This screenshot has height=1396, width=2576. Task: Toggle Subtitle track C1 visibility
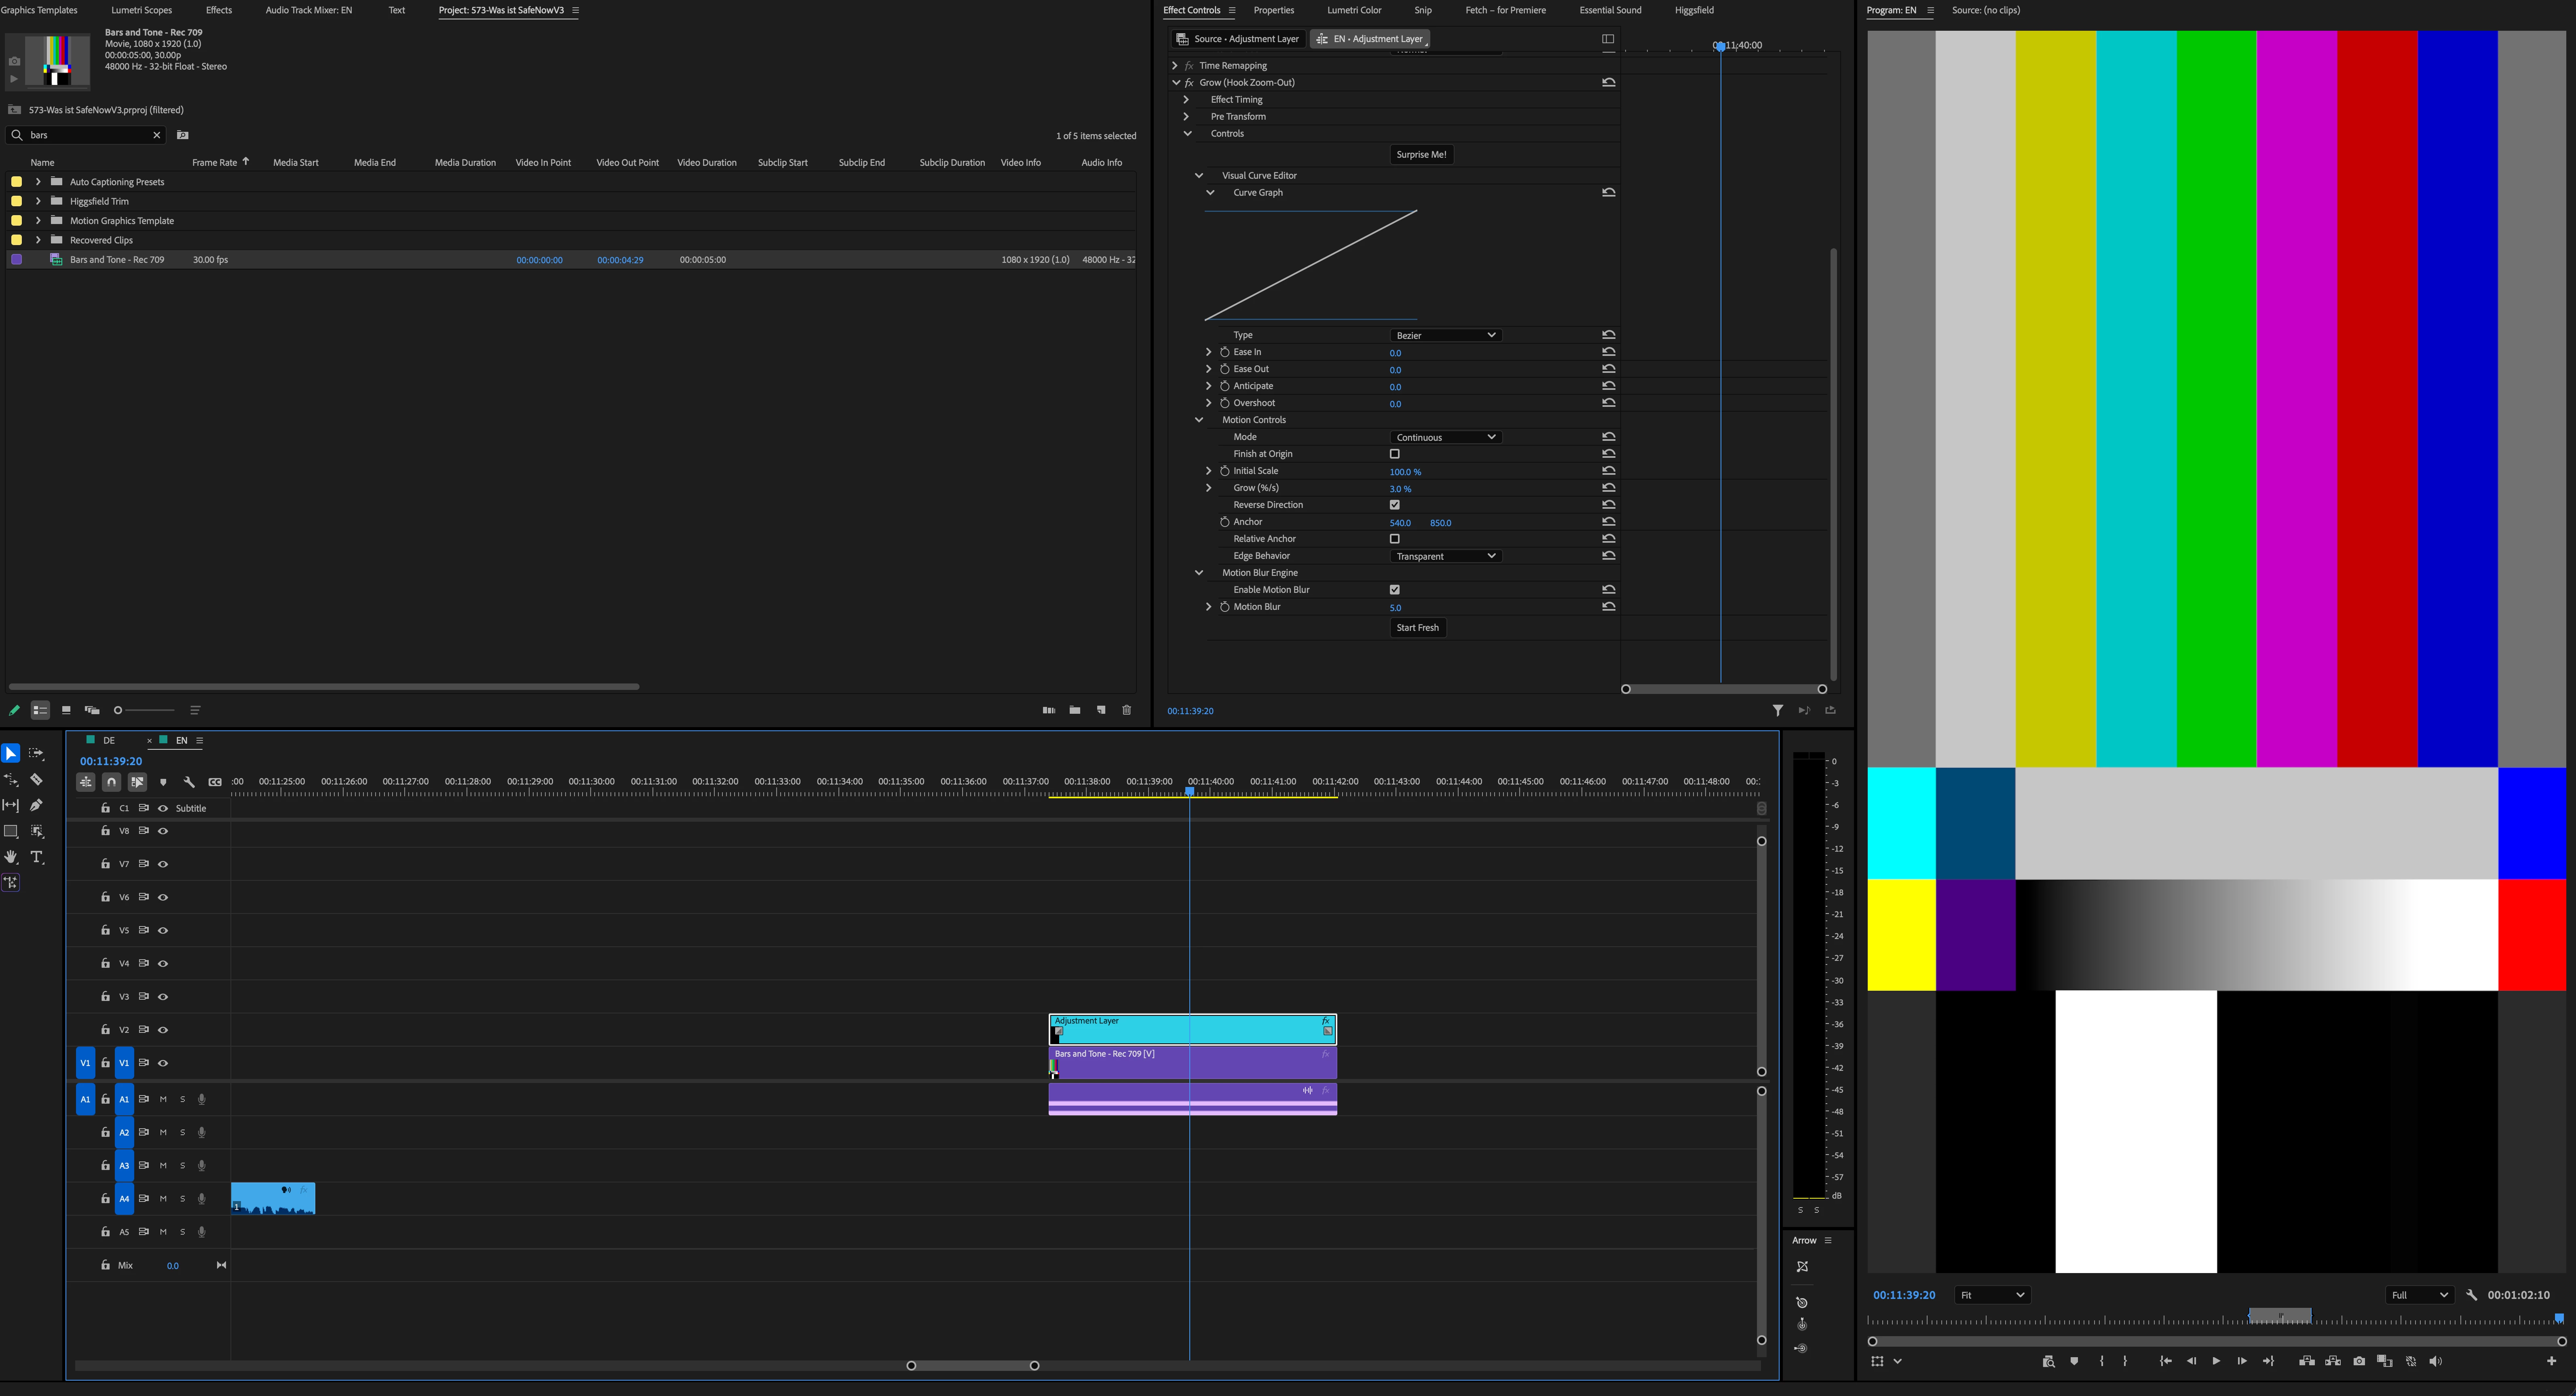(x=163, y=808)
